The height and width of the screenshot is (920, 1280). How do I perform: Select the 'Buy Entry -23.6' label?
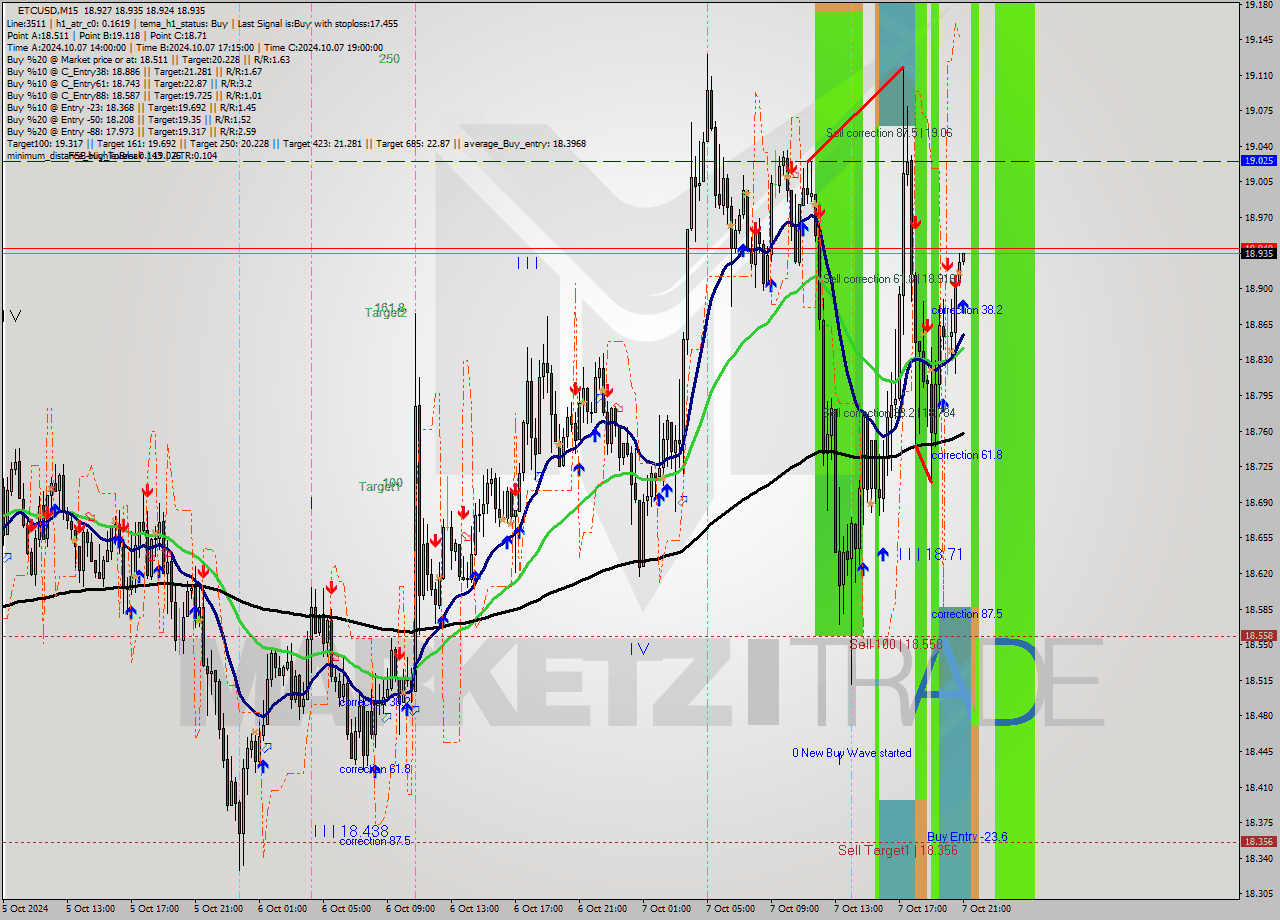click(967, 837)
